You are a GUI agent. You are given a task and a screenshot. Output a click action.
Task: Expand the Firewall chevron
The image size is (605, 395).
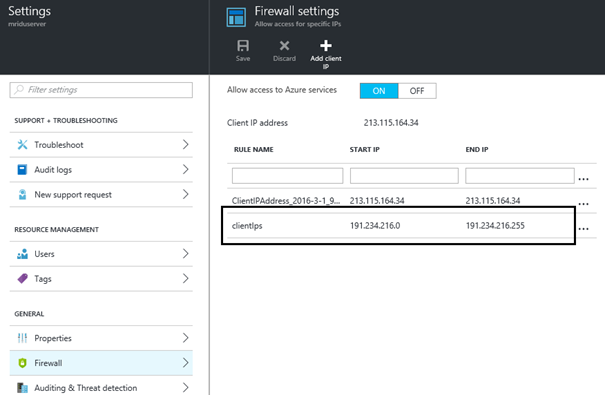point(186,363)
